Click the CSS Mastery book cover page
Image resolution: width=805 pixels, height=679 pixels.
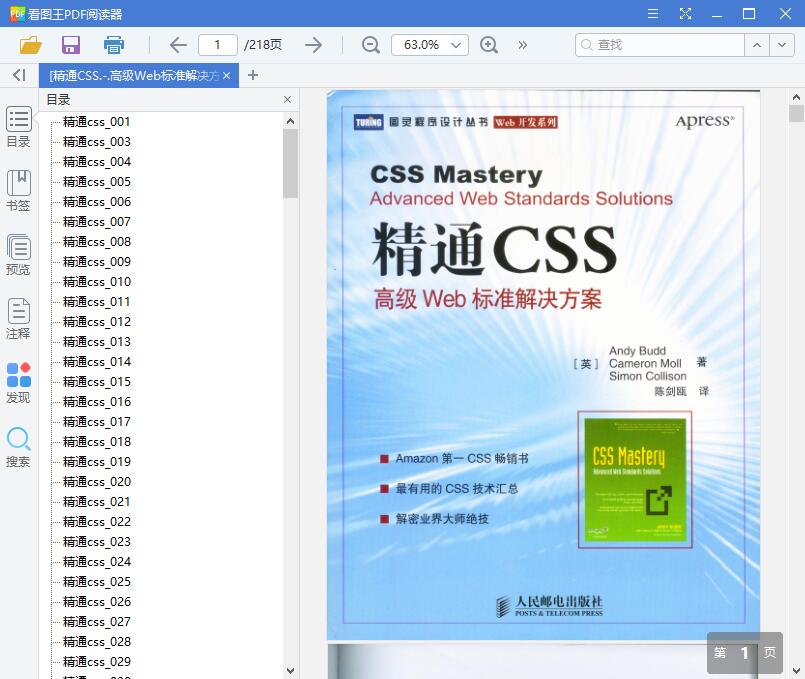click(x=543, y=365)
